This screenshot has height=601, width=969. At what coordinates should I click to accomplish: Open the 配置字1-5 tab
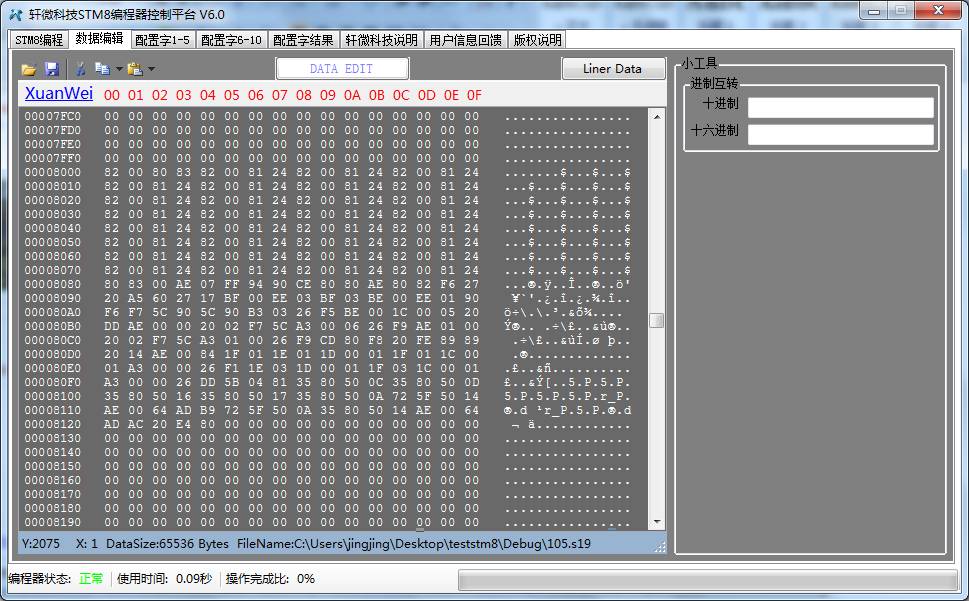162,40
